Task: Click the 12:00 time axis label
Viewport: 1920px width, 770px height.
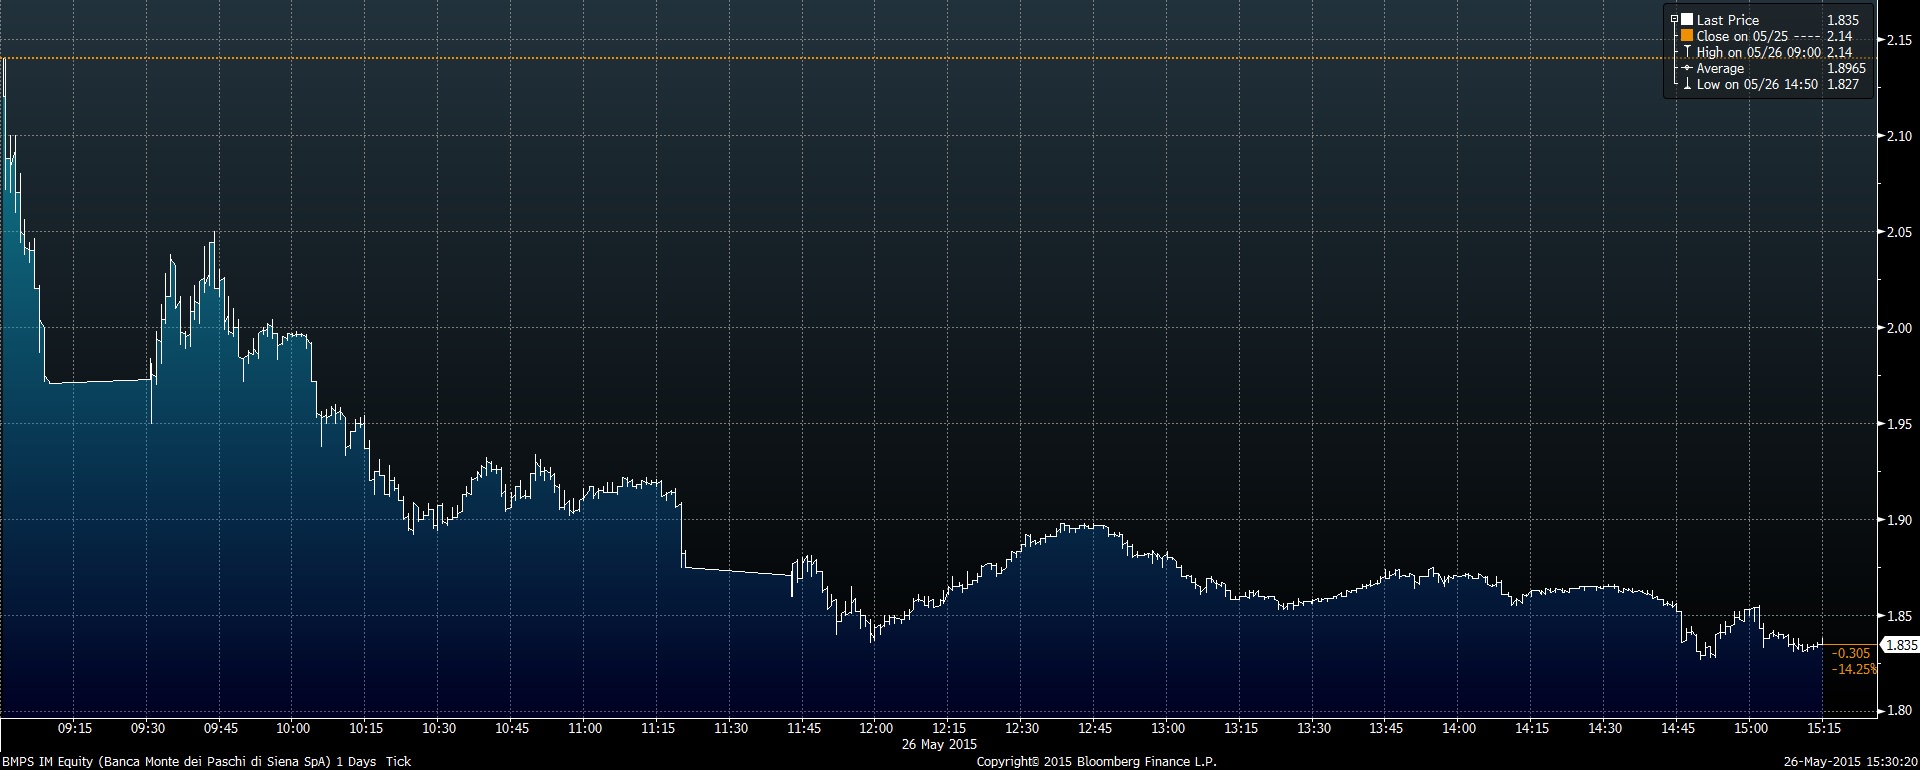Action: tap(876, 729)
